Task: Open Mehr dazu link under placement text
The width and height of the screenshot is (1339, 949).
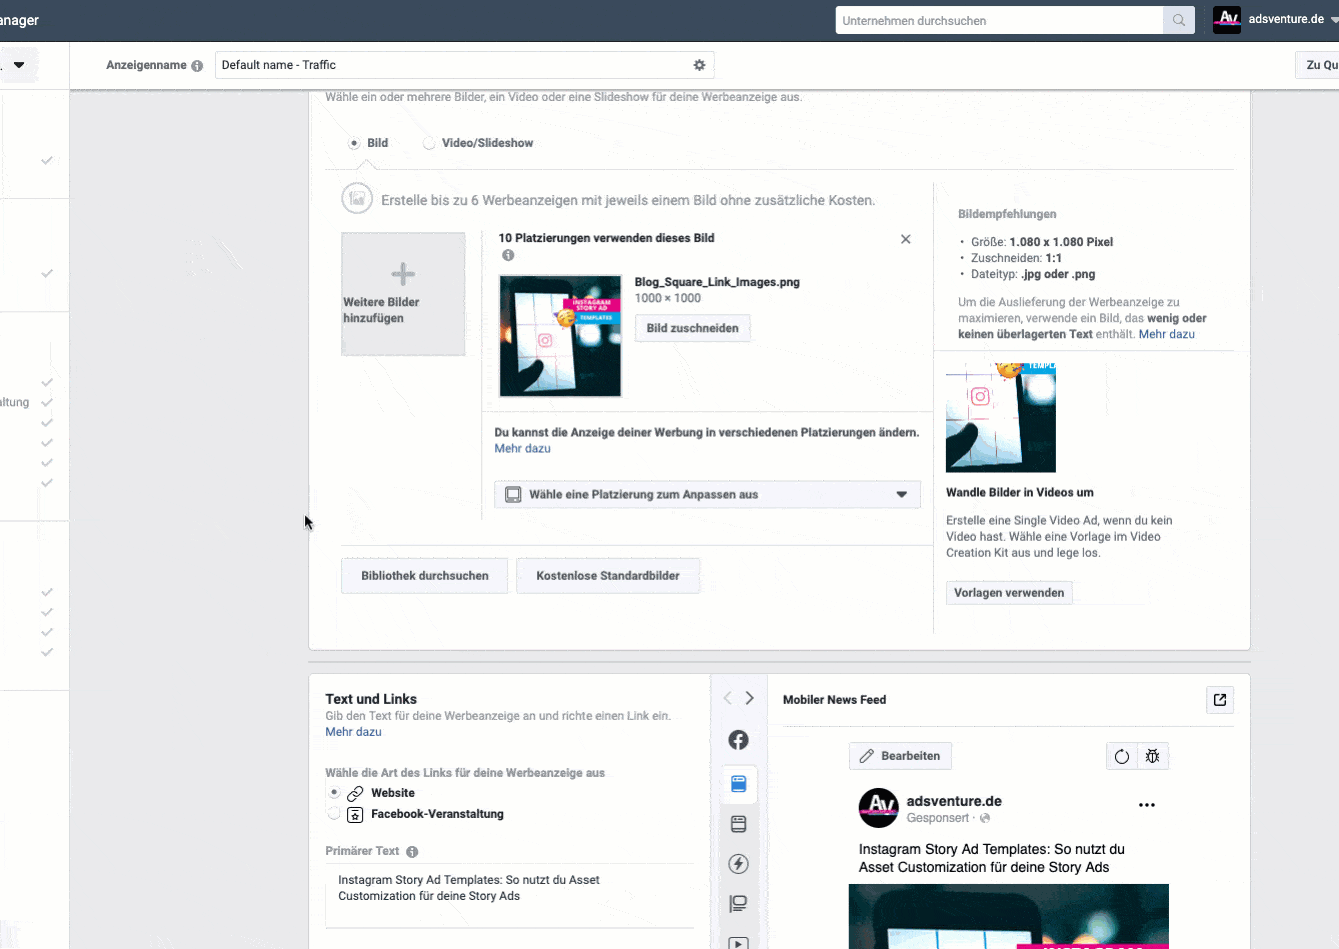Action: click(522, 448)
